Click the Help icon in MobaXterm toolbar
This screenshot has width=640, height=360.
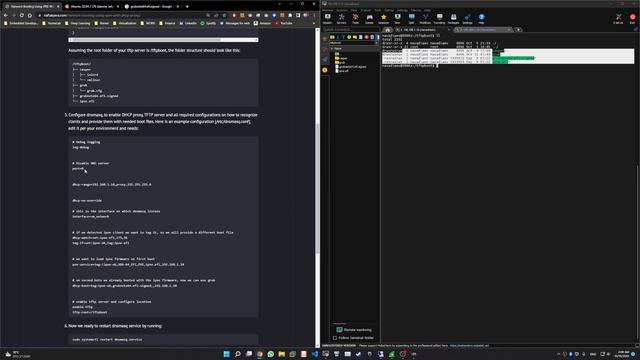click(482, 18)
